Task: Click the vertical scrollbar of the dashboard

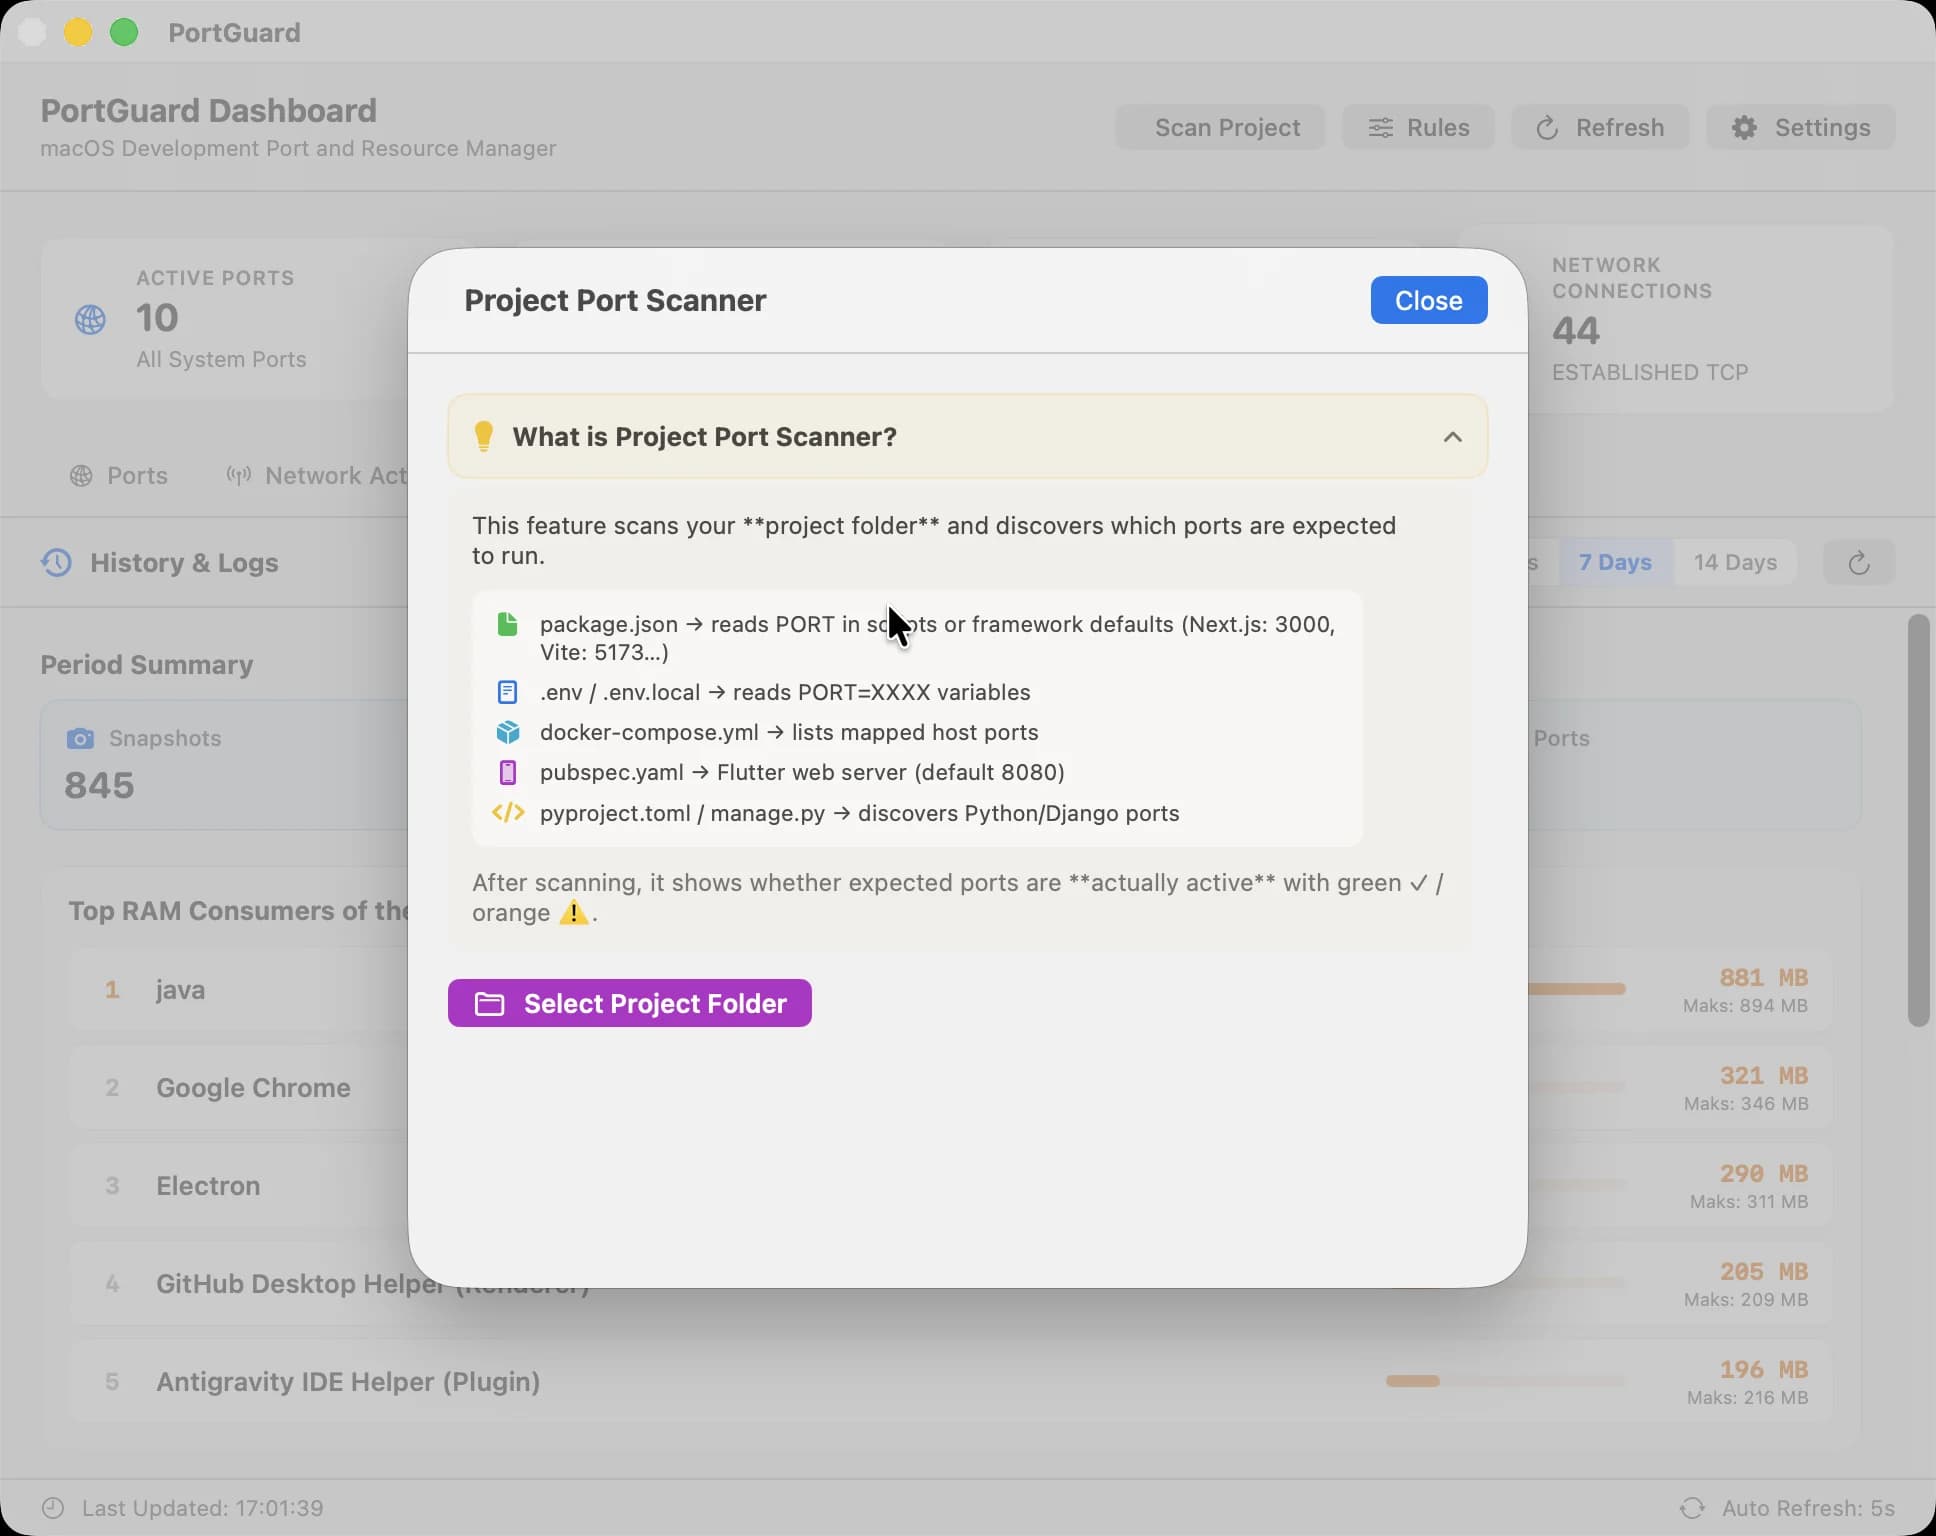Action: [1917, 820]
